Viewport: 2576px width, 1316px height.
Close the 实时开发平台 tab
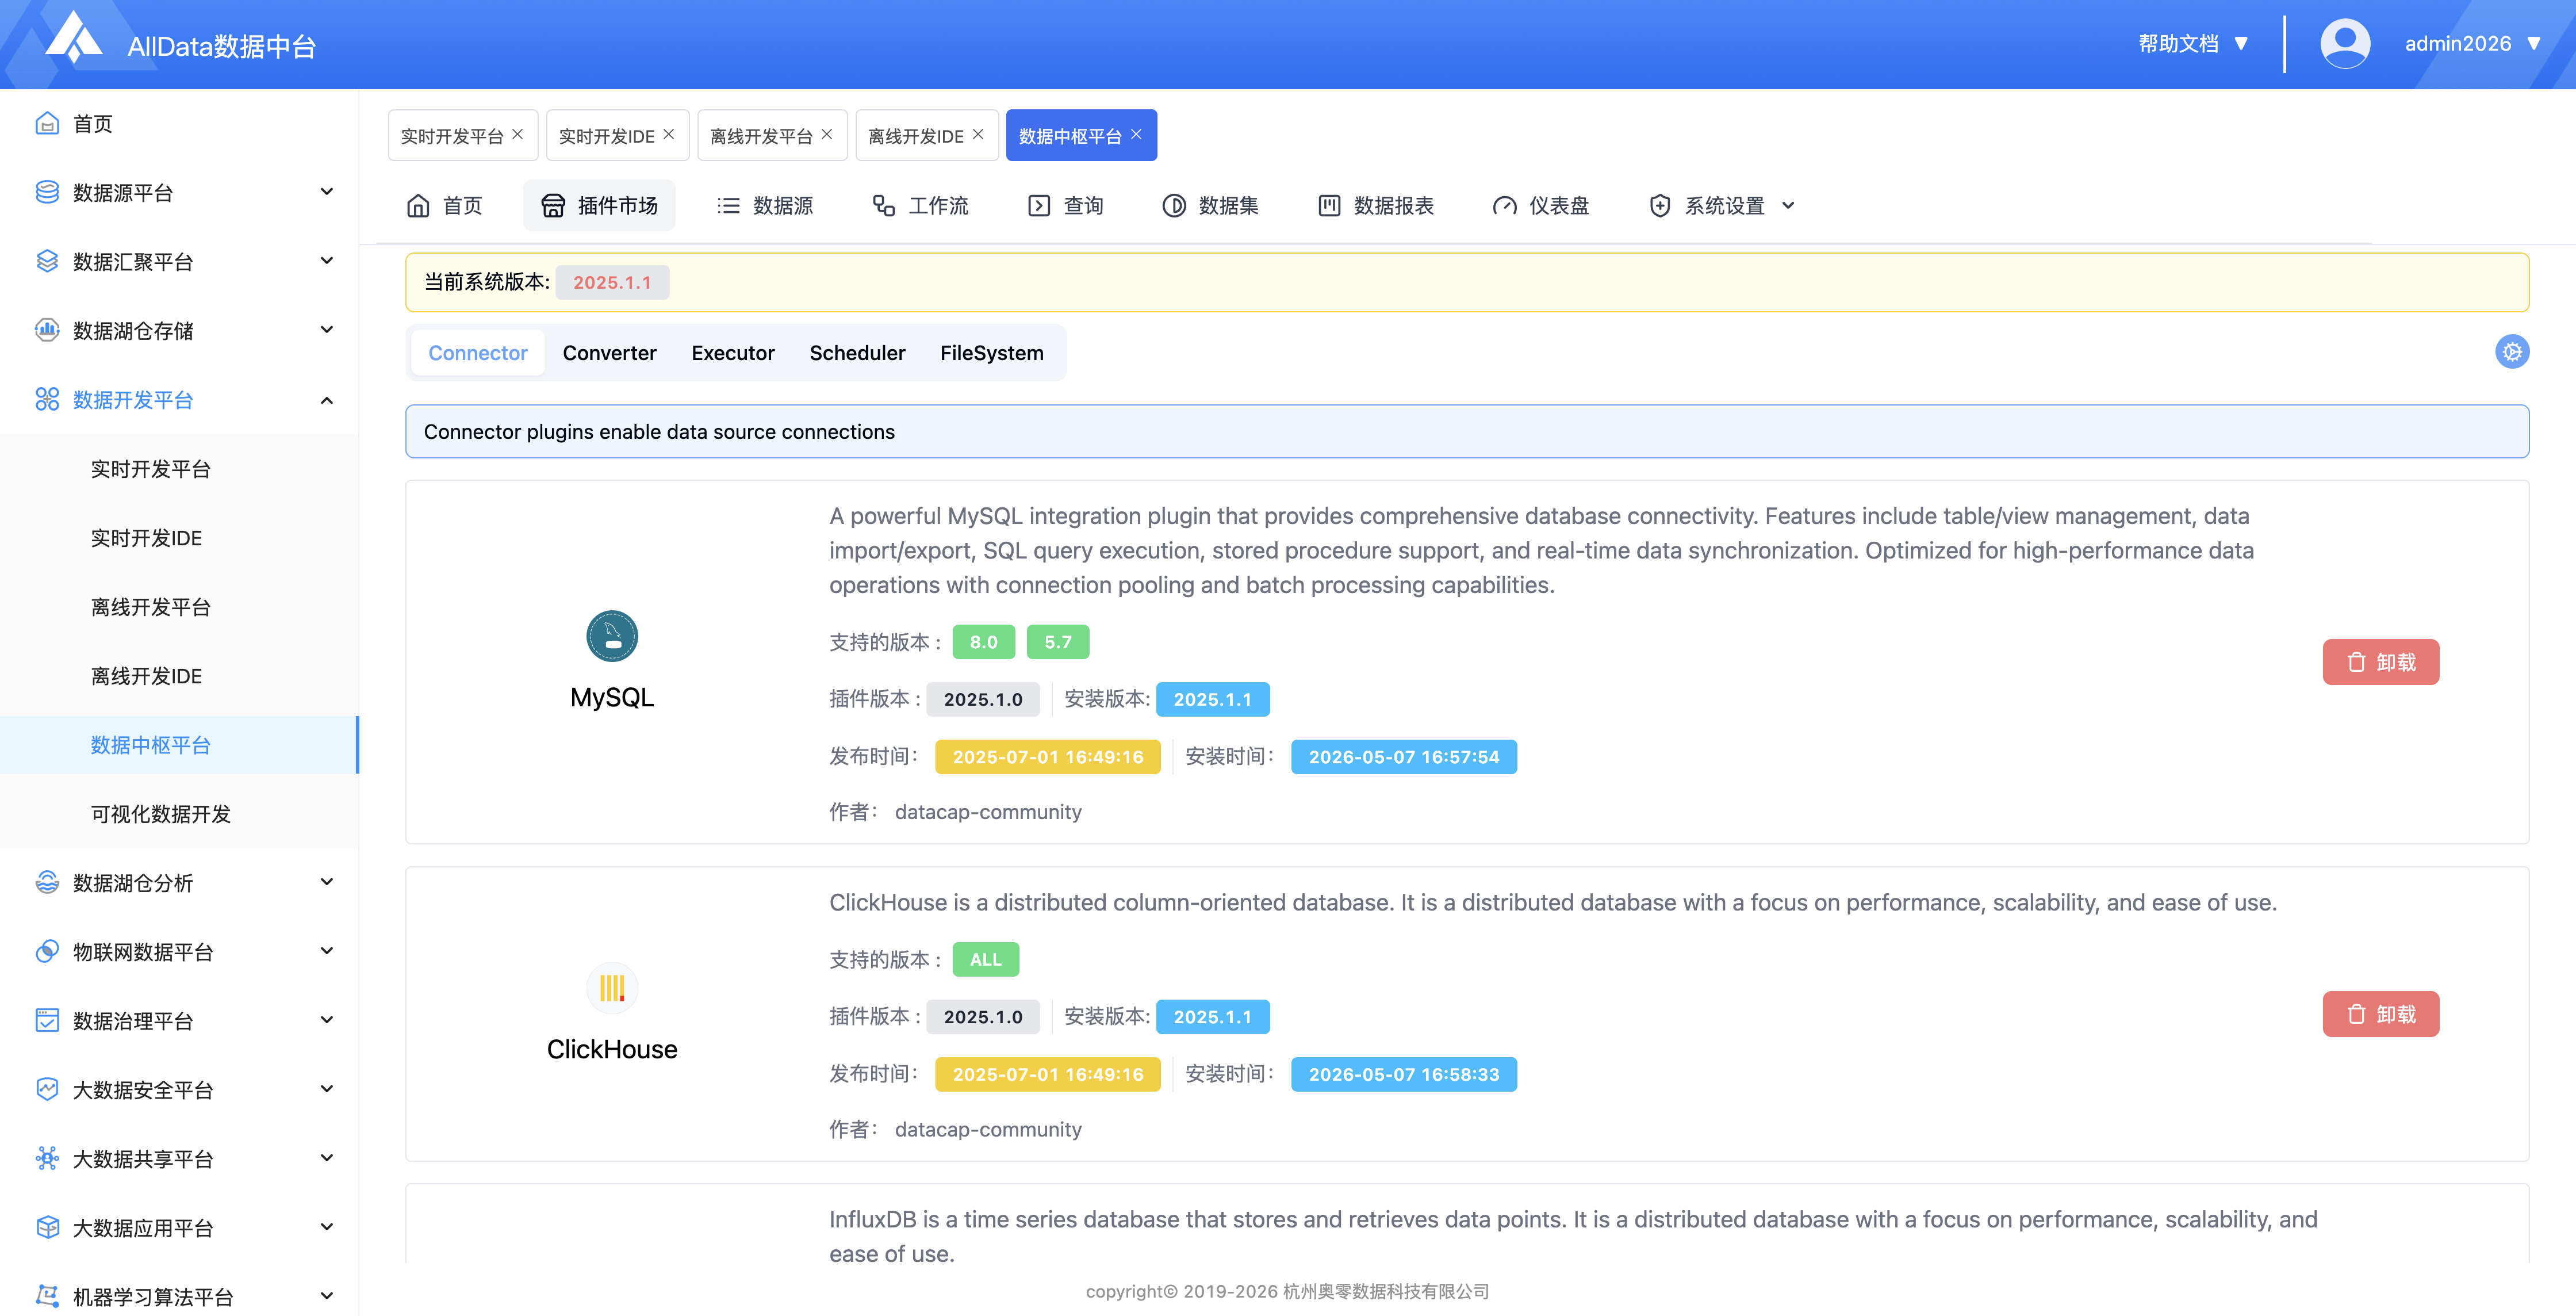pos(518,134)
